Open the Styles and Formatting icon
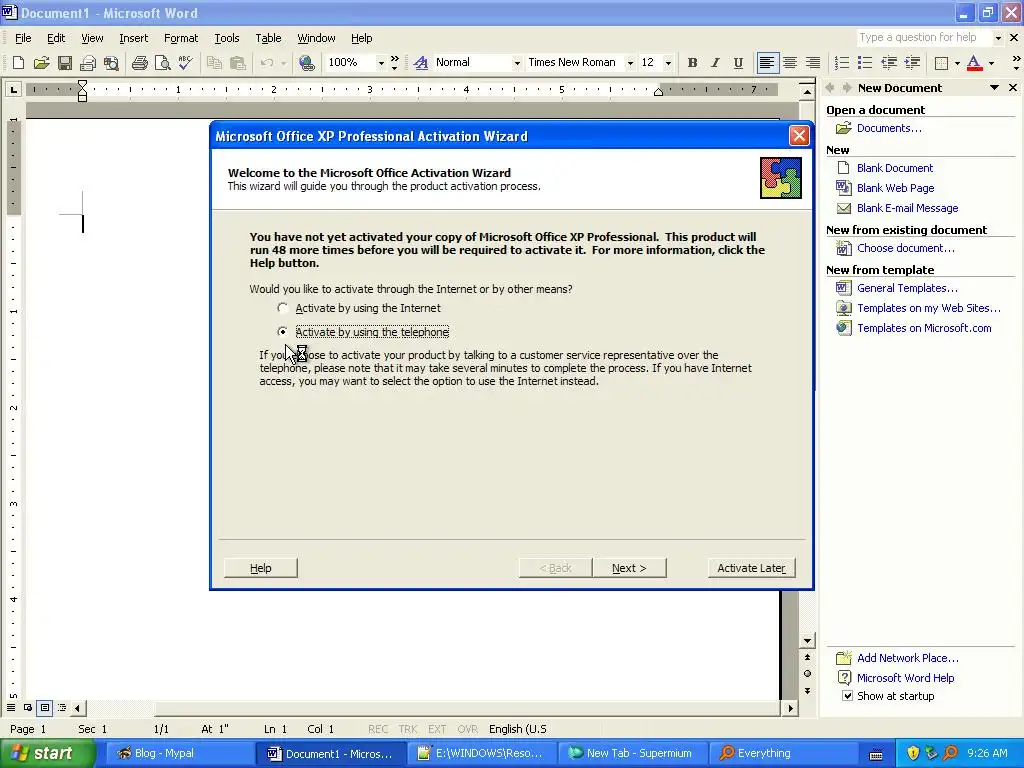The height and width of the screenshot is (768, 1024). (x=421, y=63)
